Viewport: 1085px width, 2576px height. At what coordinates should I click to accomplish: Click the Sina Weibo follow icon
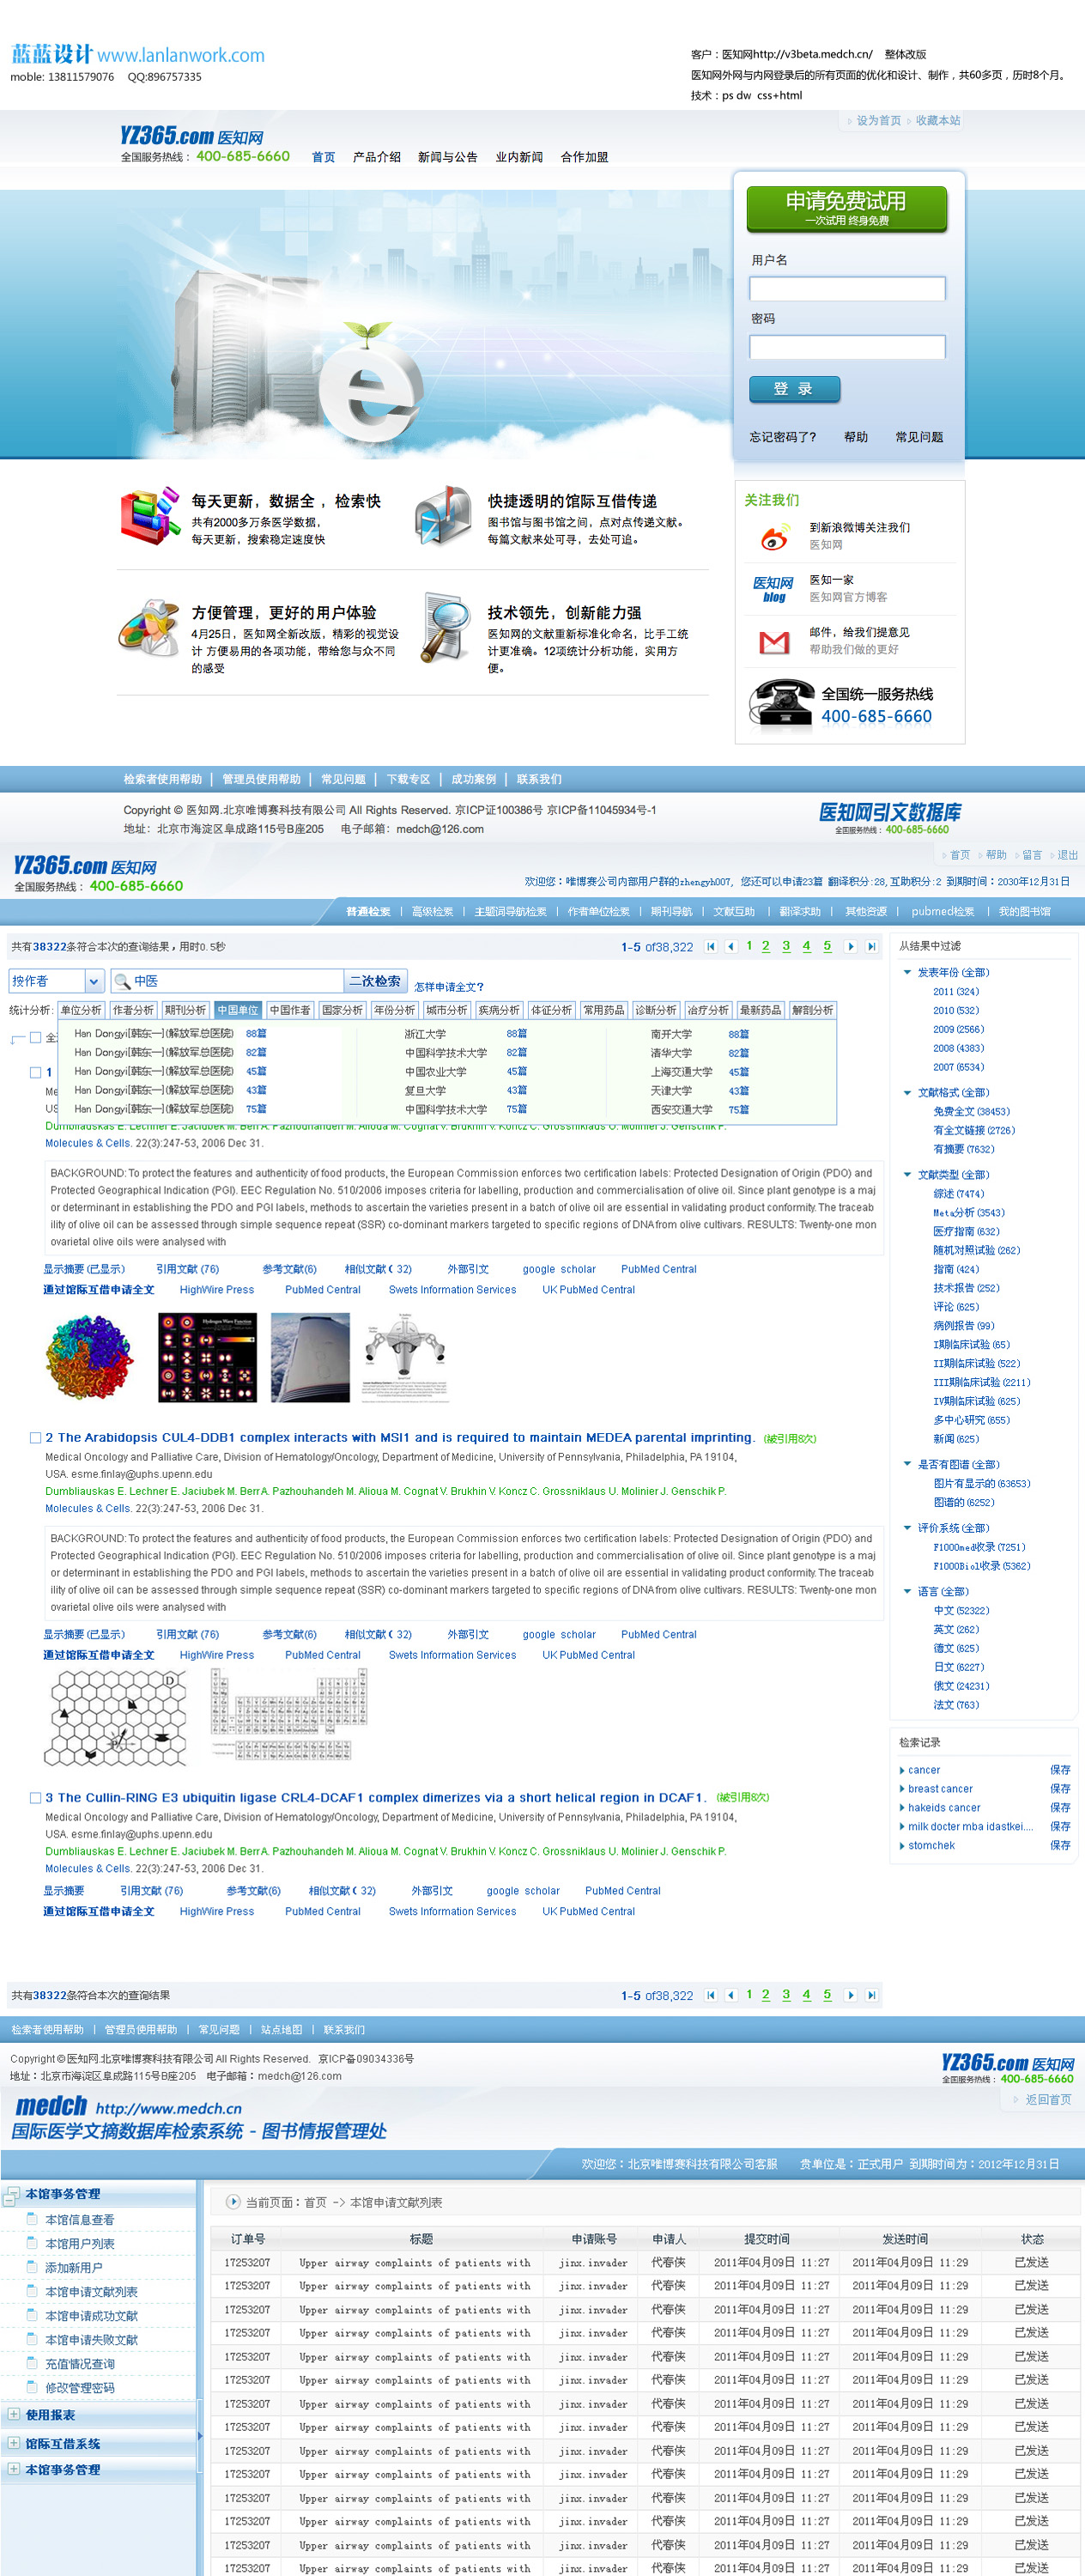pos(774,537)
